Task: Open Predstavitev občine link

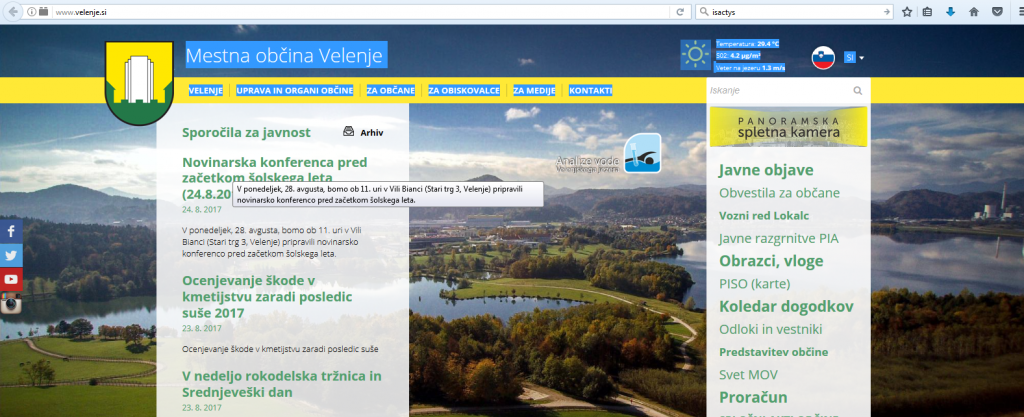Action: (773, 352)
